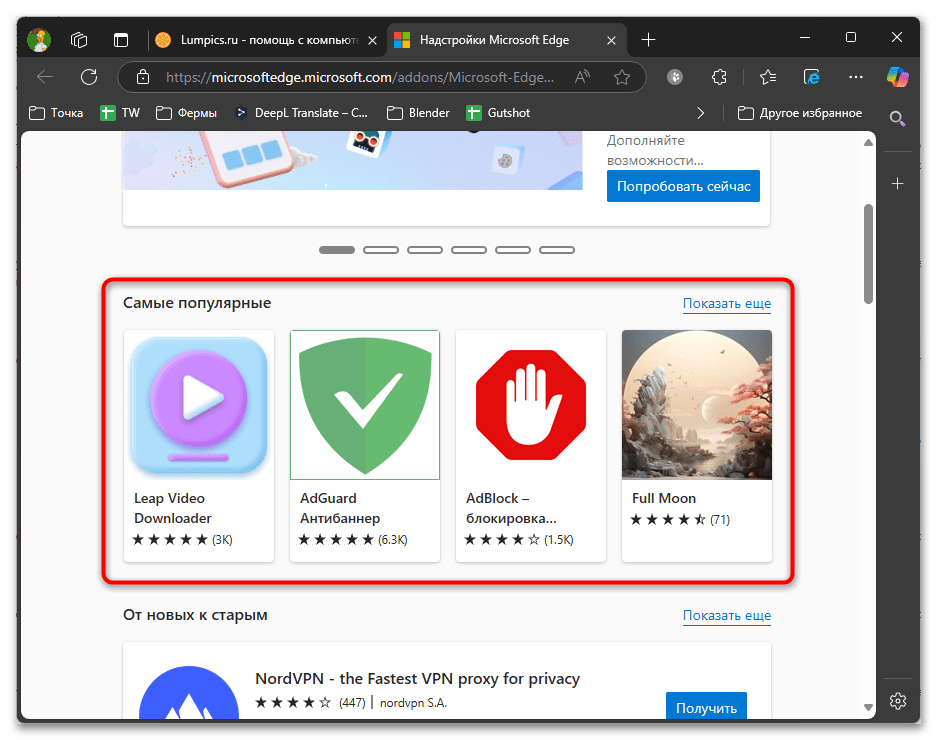Select the fourth carousel indicator
This screenshot has width=937, height=740.
[469, 250]
